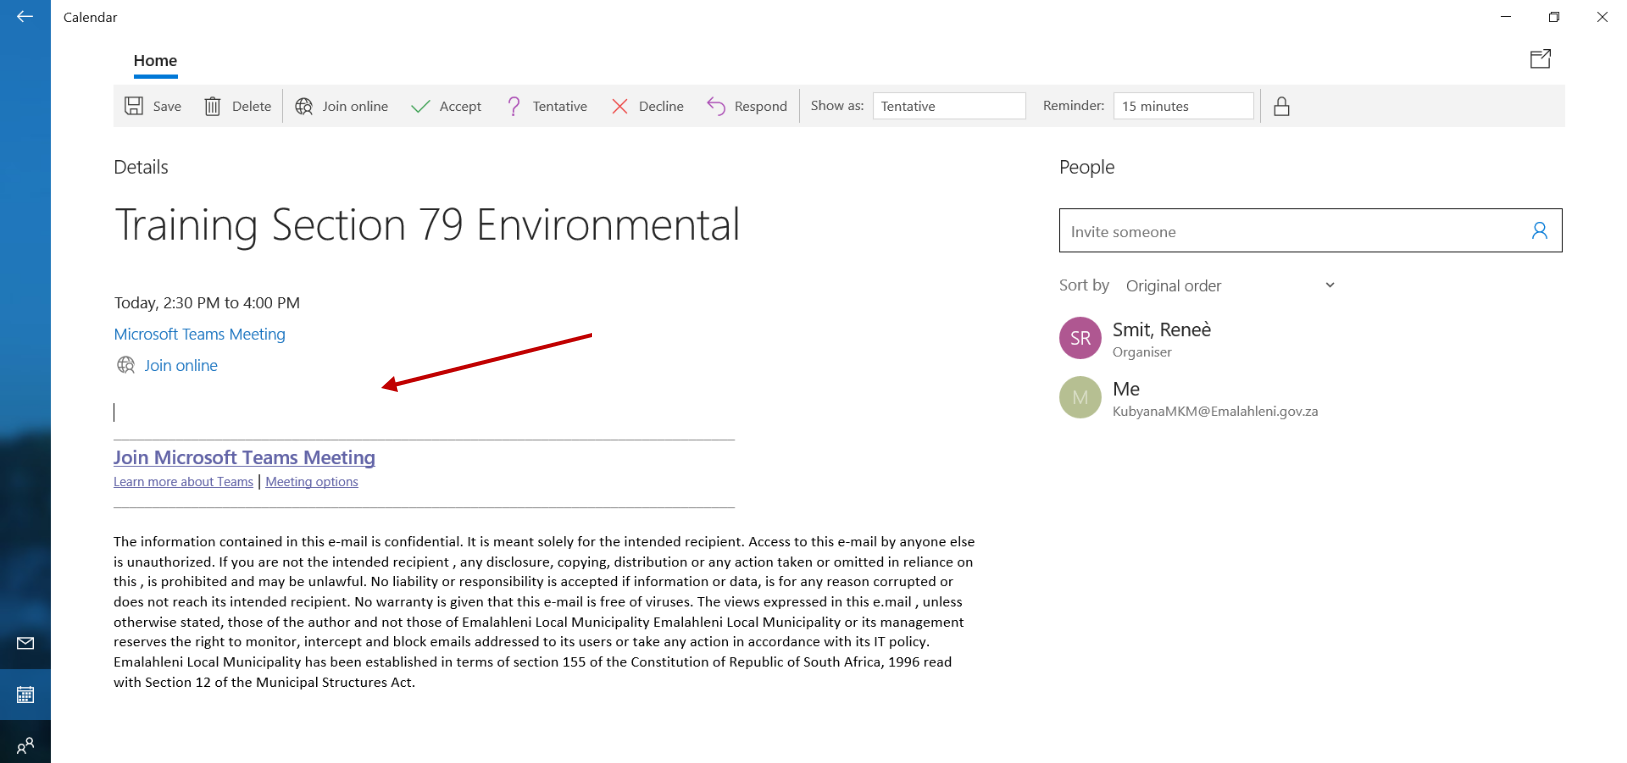
Task: Click KubyanaMKM@Emalahleni.gov.za address
Action: [x=1215, y=411]
